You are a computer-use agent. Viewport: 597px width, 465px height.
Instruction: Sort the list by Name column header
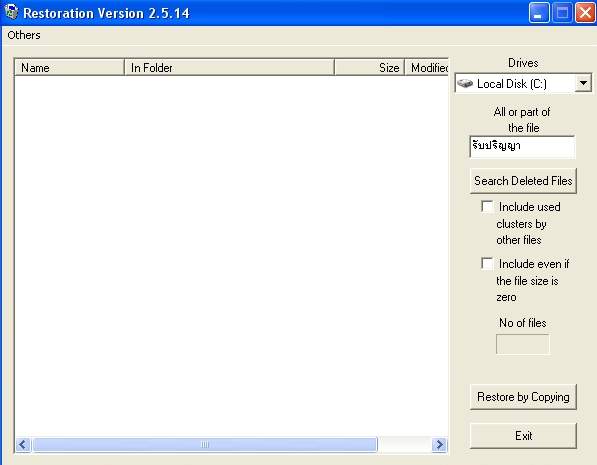tap(69, 67)
